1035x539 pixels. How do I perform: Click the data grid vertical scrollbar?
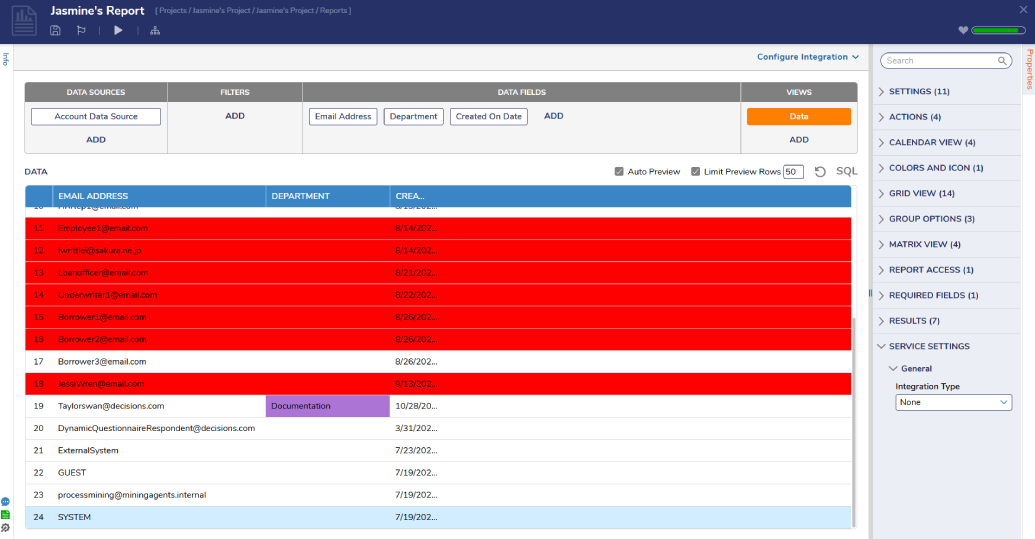(854, 422)
